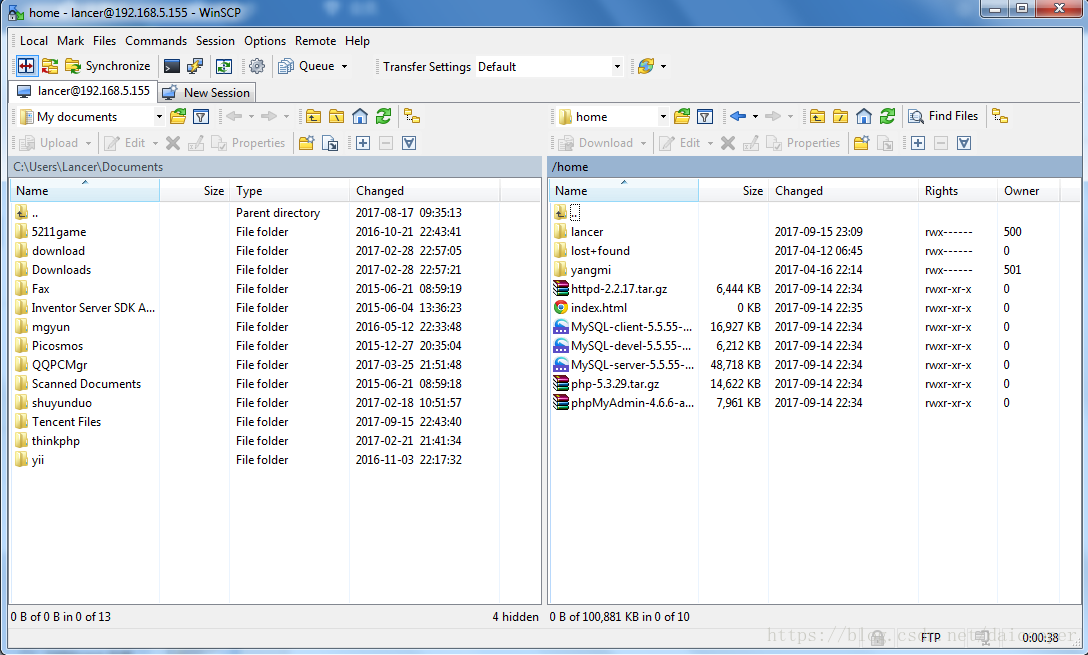The width and height of the screenshot is (1088, 655).
Task: Sort remote files by Rights column
Action: click(x=958, y=191)
